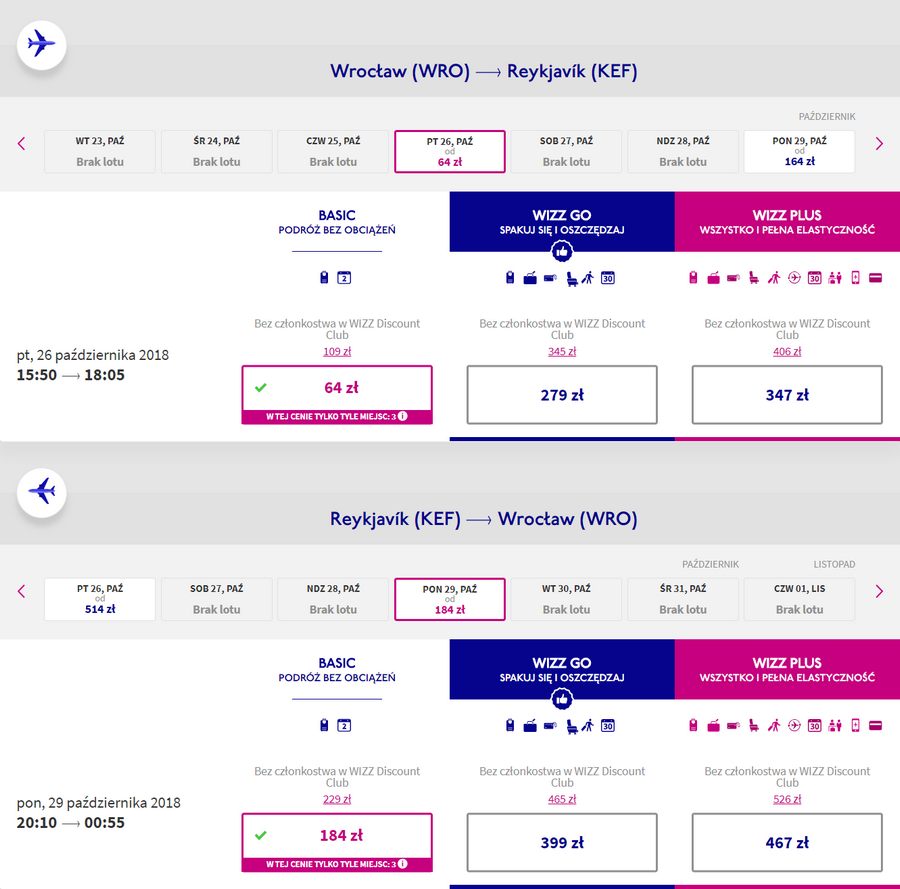Click outbound WIZZ PLUS calendar 30 icon
Viewport: 900px width, 889px height.
814,278
